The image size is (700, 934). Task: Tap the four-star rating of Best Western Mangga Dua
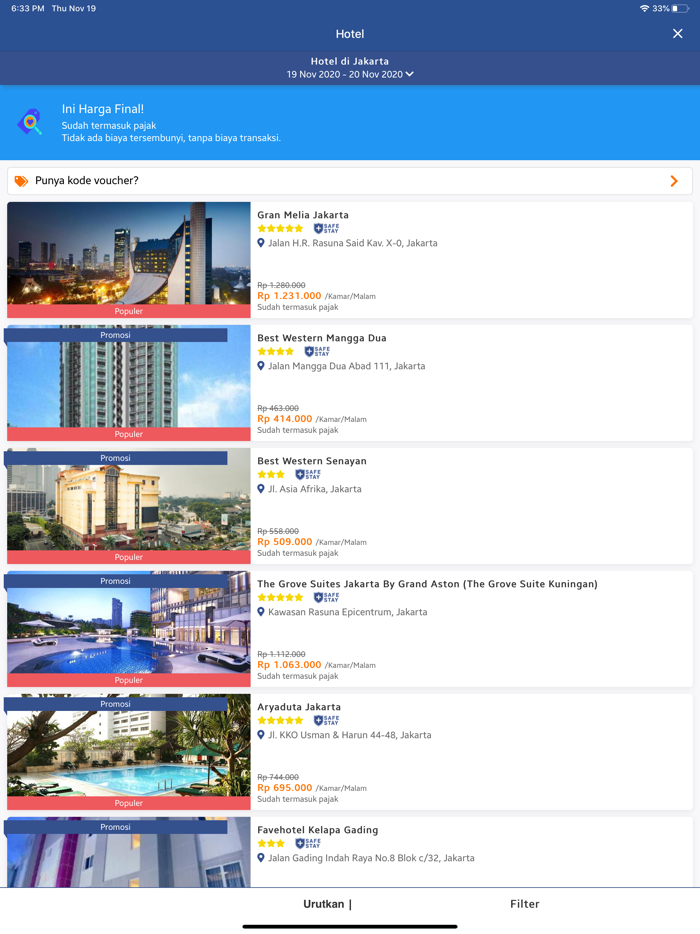[276, 351]
